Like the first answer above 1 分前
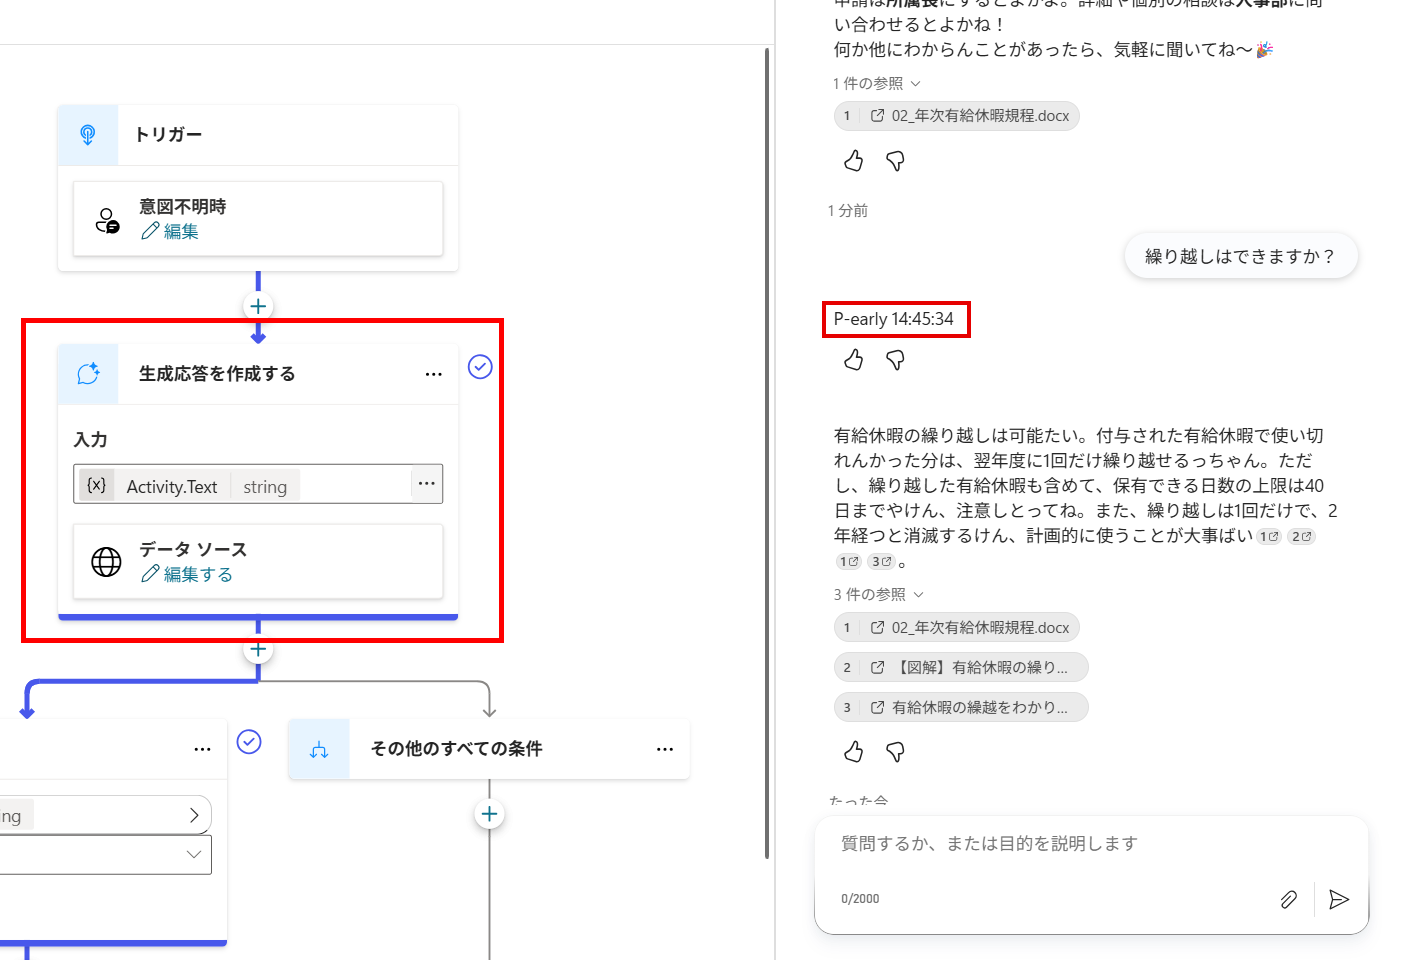This screenshot has height=960, width=1410. [853, 161]
